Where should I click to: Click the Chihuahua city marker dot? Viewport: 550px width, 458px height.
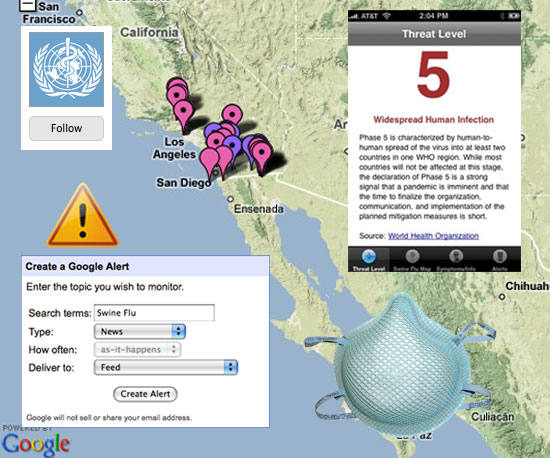click(x=502, y=297)
